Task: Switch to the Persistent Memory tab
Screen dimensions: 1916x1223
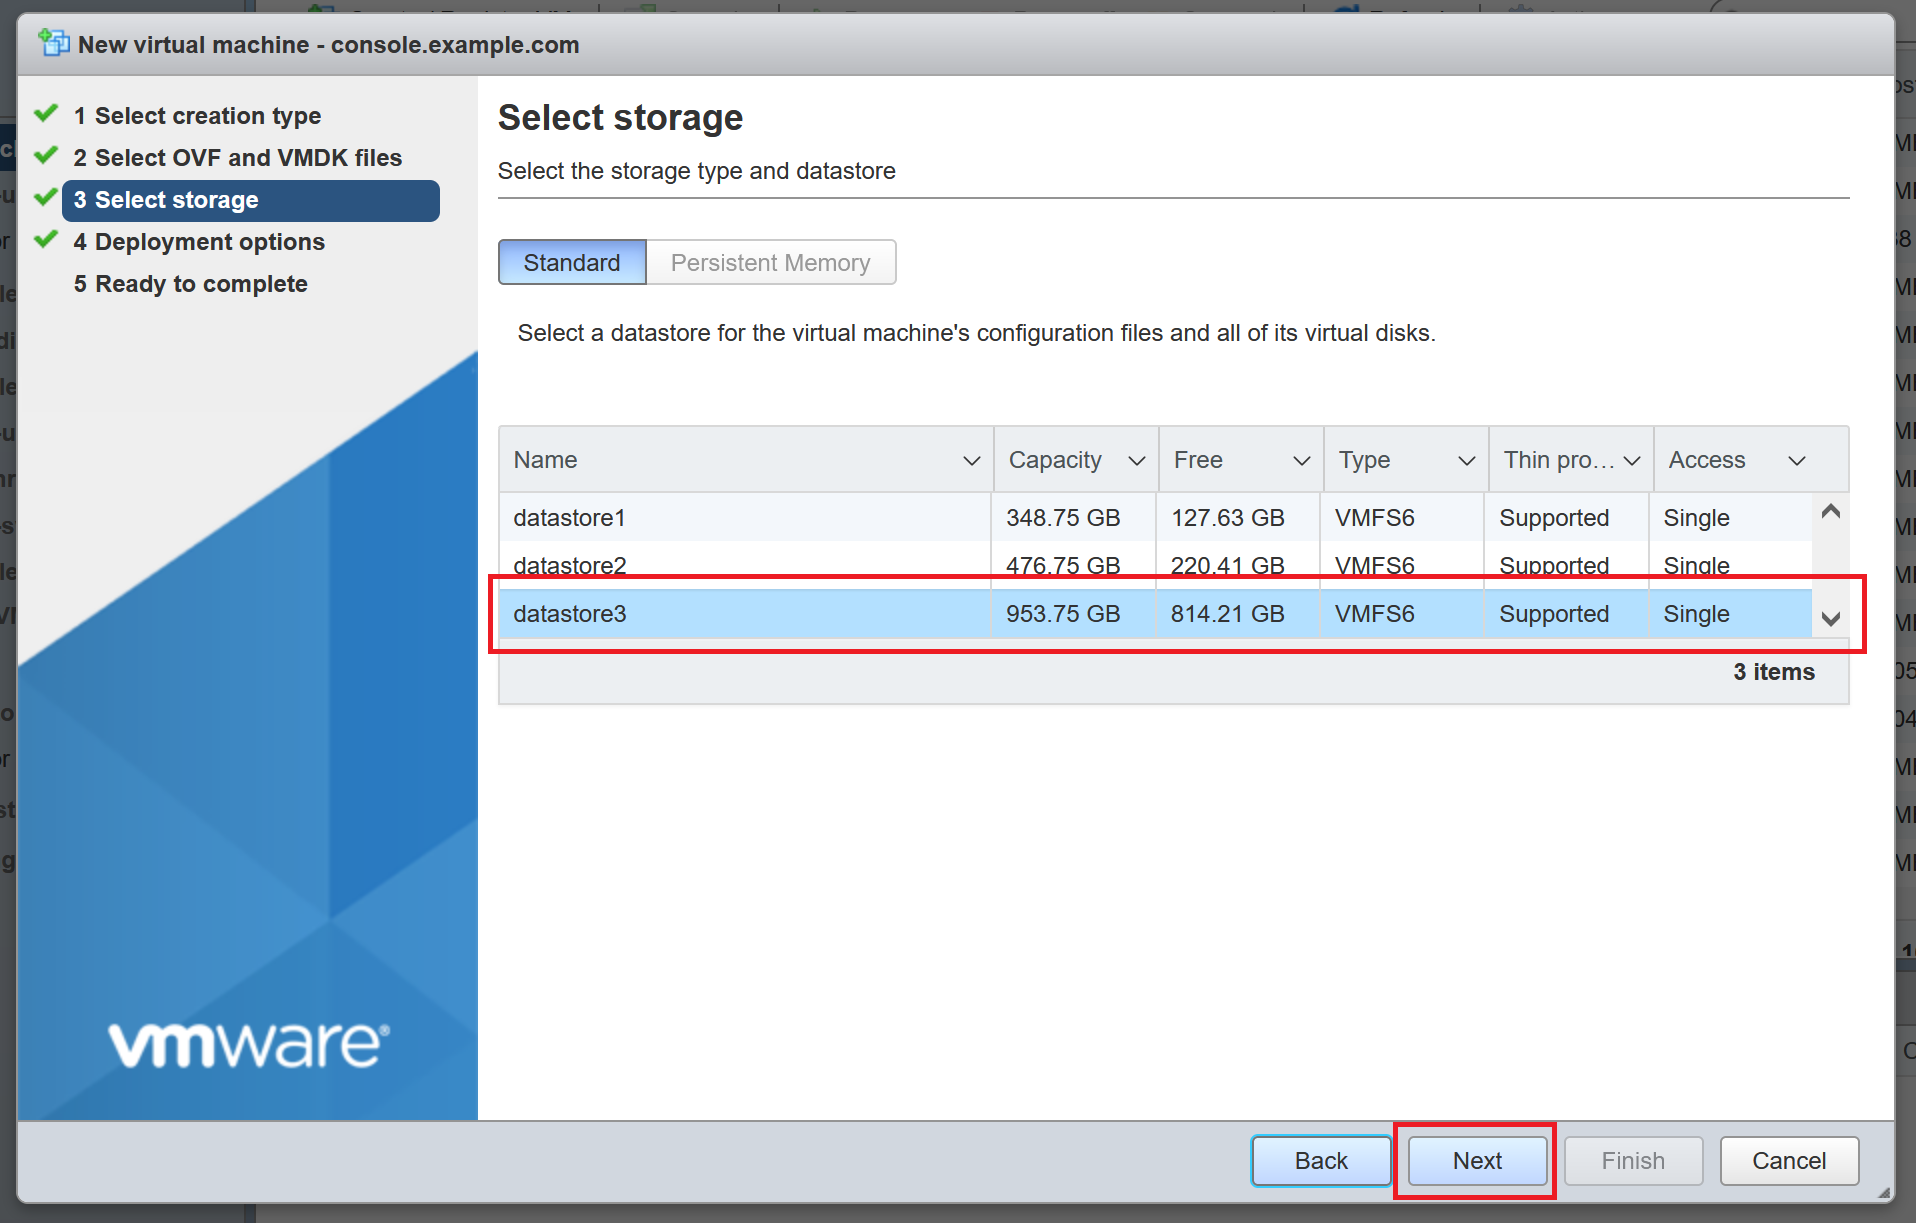Action: click(770, 262)
